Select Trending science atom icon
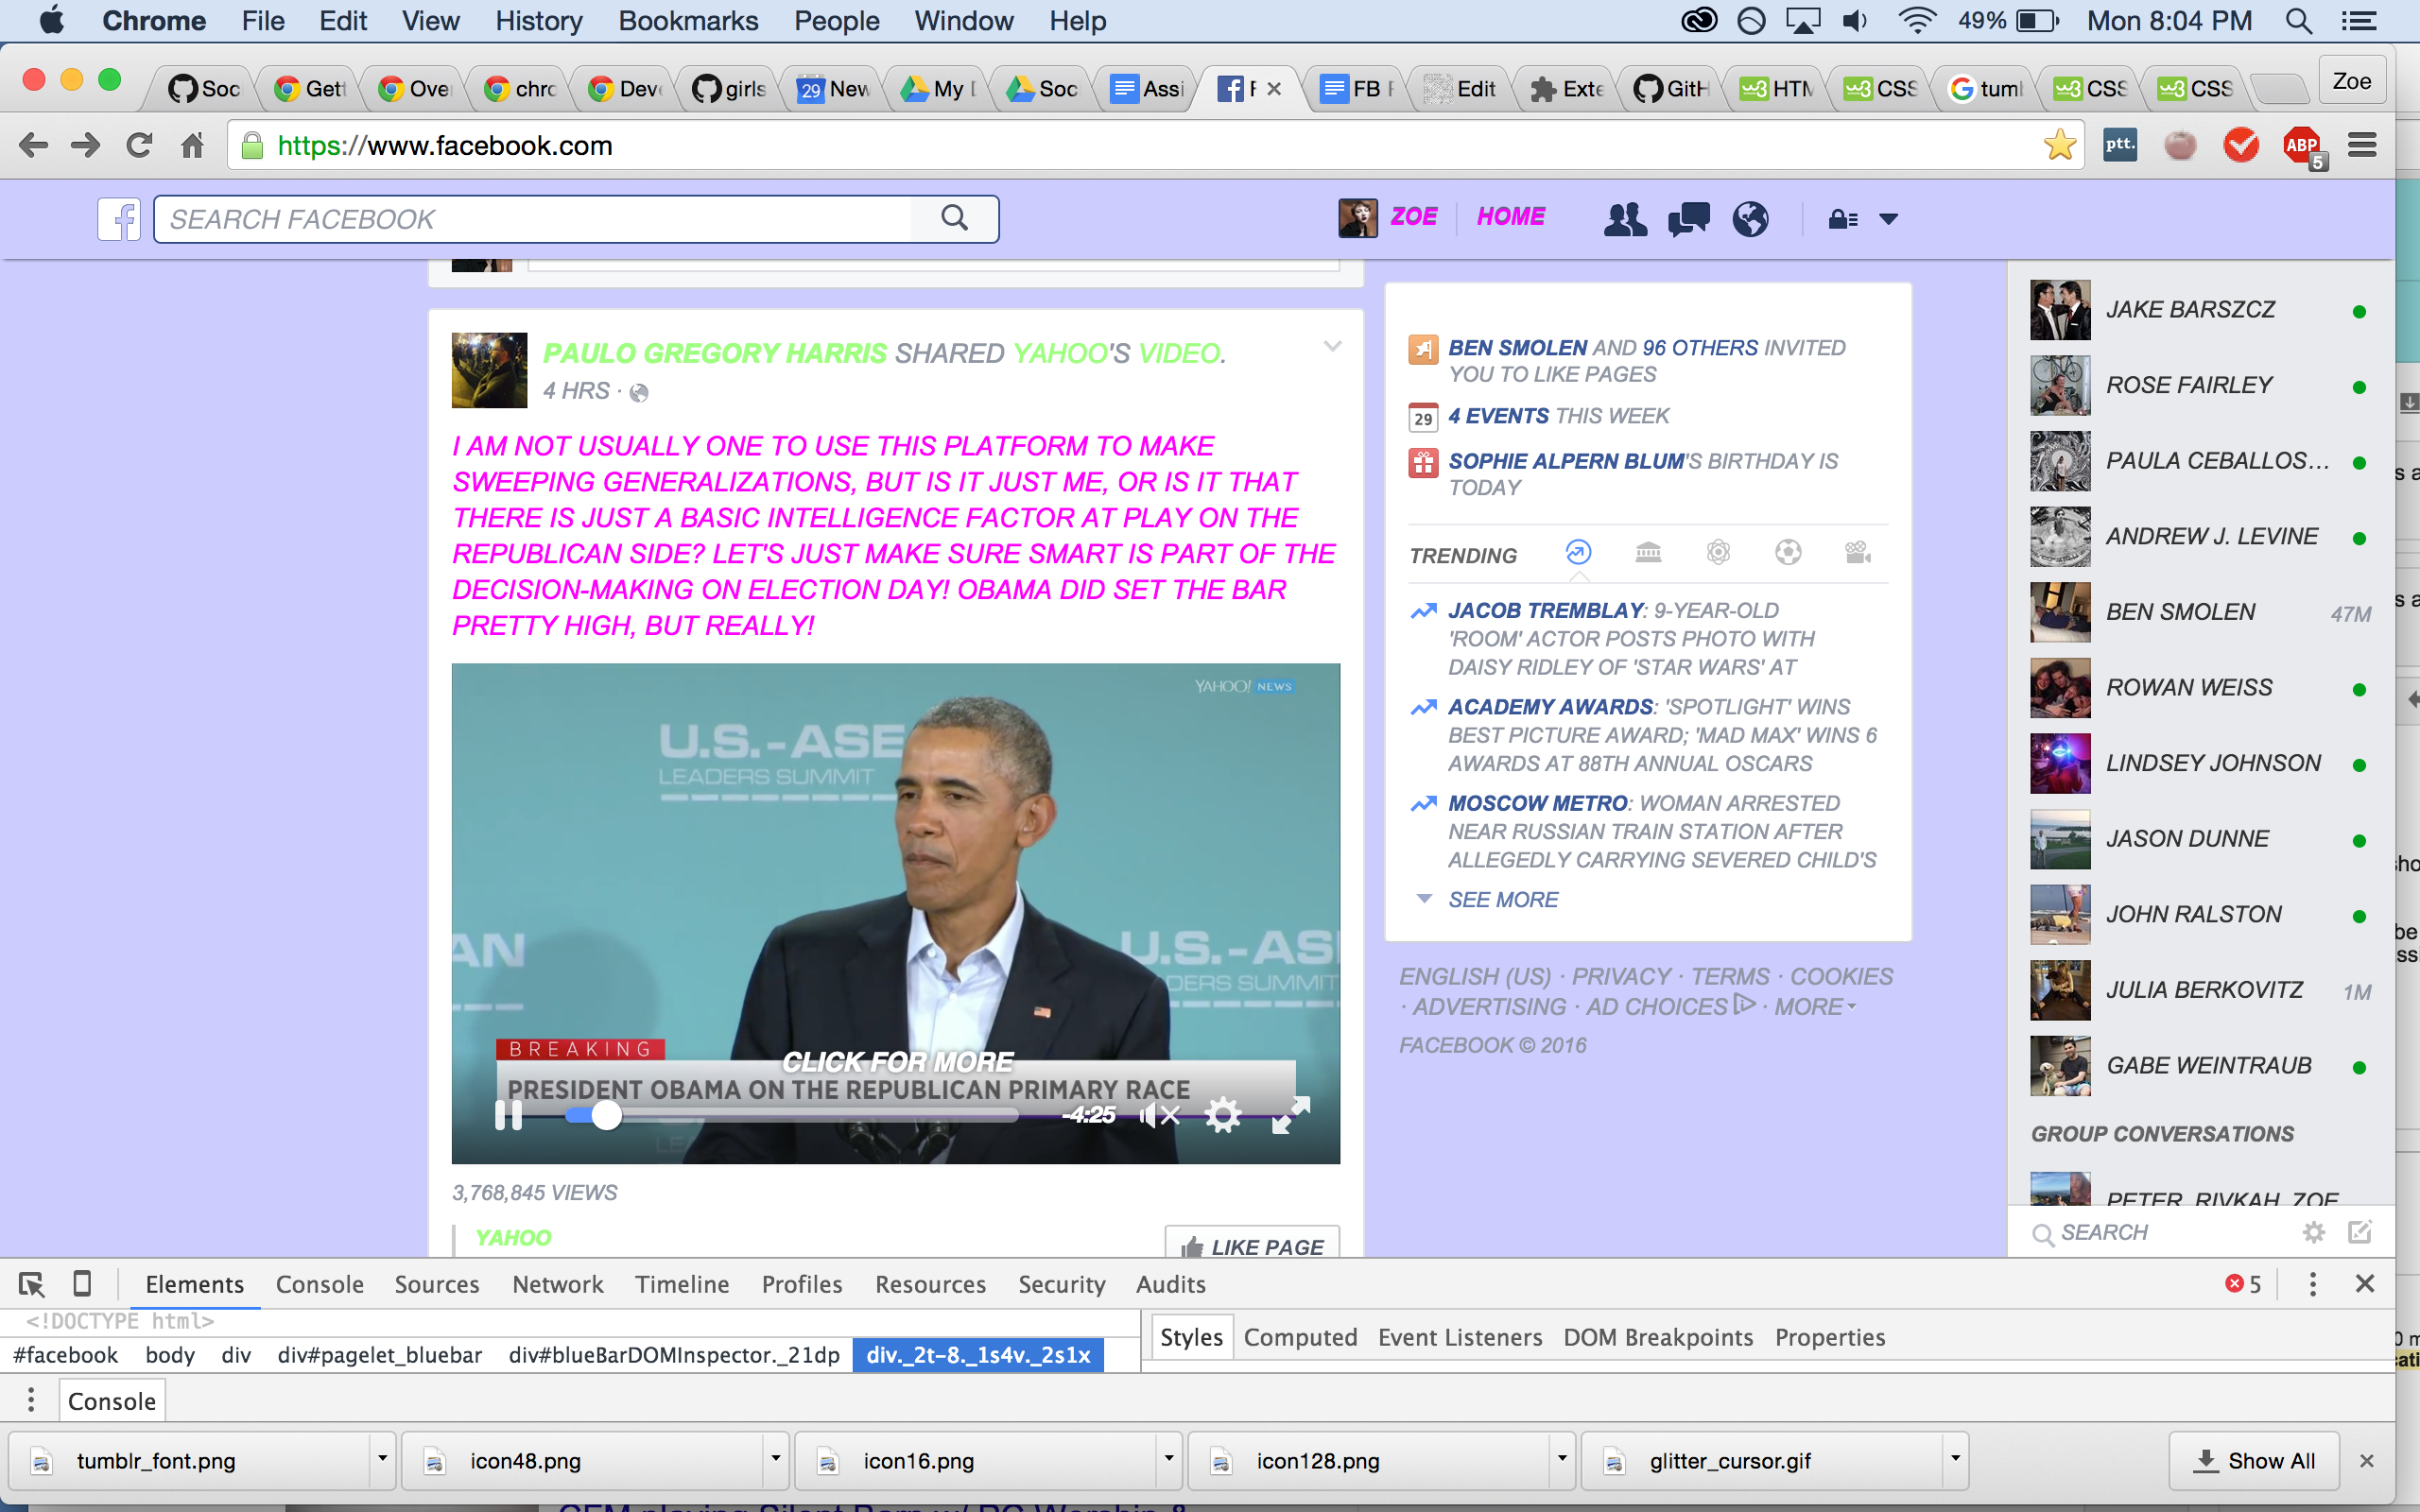The height and width of the screenshot is (1512, 2420). (x=1718, y=552)
